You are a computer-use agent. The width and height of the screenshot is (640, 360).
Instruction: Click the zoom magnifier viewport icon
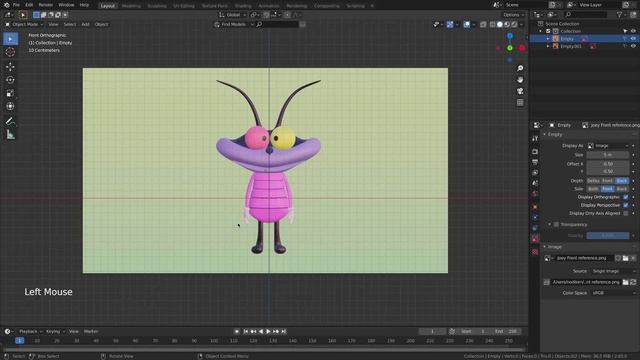(520, 68)
